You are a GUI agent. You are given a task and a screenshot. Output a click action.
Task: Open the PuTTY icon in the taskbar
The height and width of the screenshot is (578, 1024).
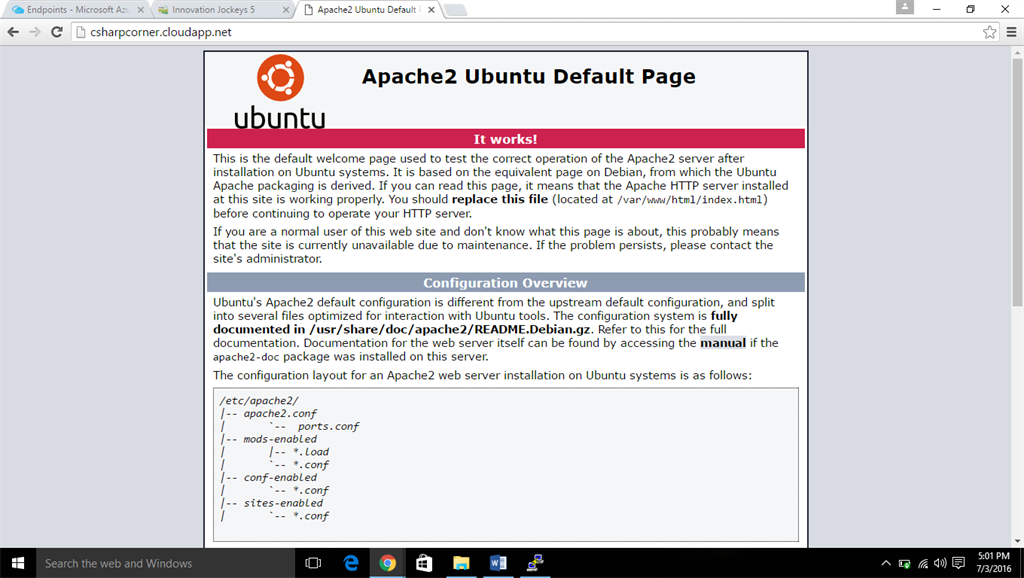535,563
